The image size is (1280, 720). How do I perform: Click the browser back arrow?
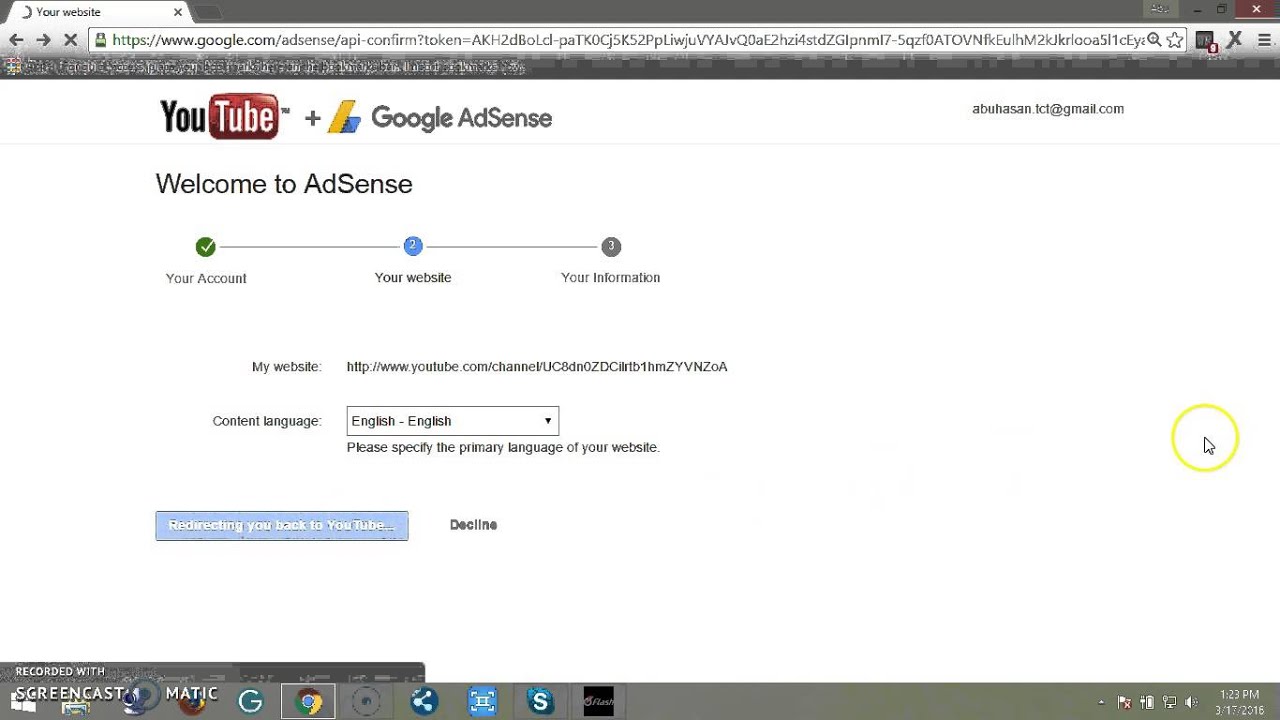point(16,40)
